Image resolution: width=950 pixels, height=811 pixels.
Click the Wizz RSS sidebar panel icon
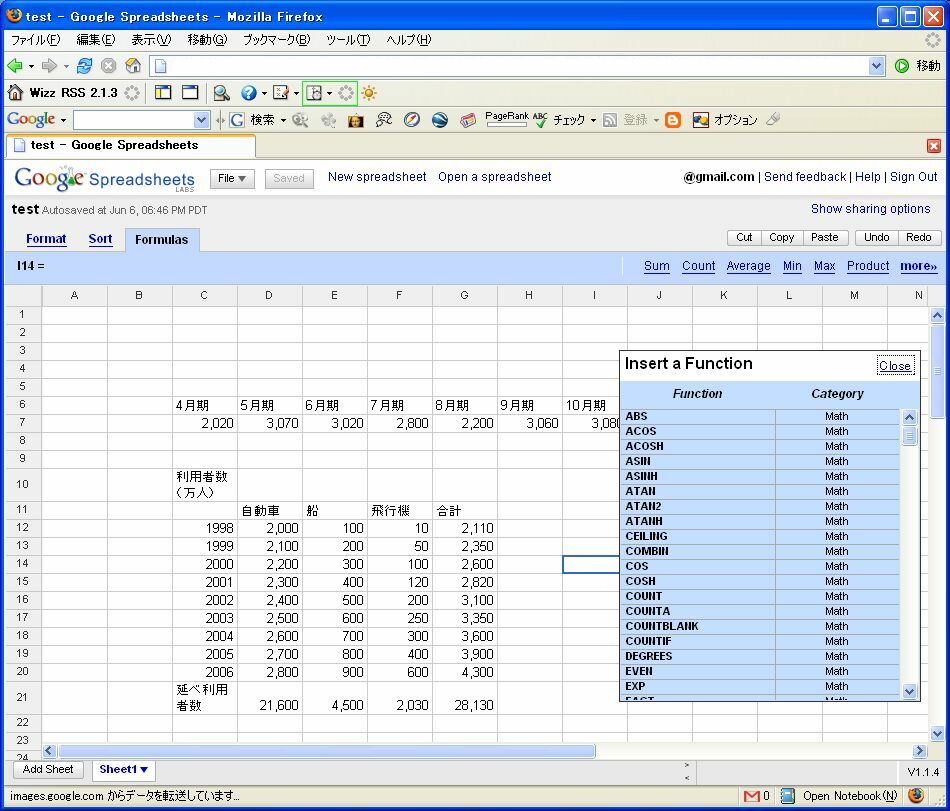(x=162, y=93)
